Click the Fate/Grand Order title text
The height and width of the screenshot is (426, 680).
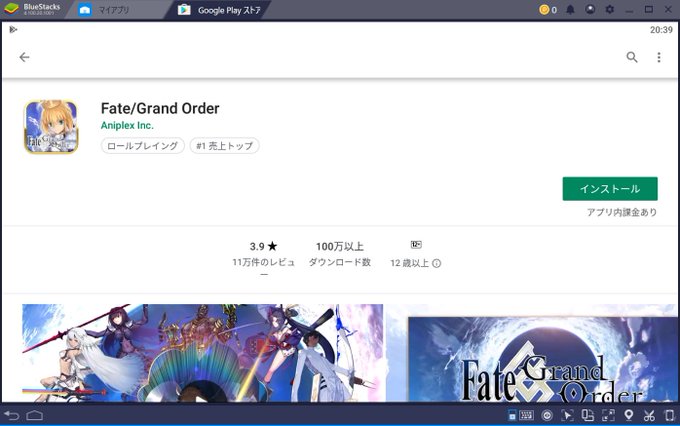(x=160, y=108)
